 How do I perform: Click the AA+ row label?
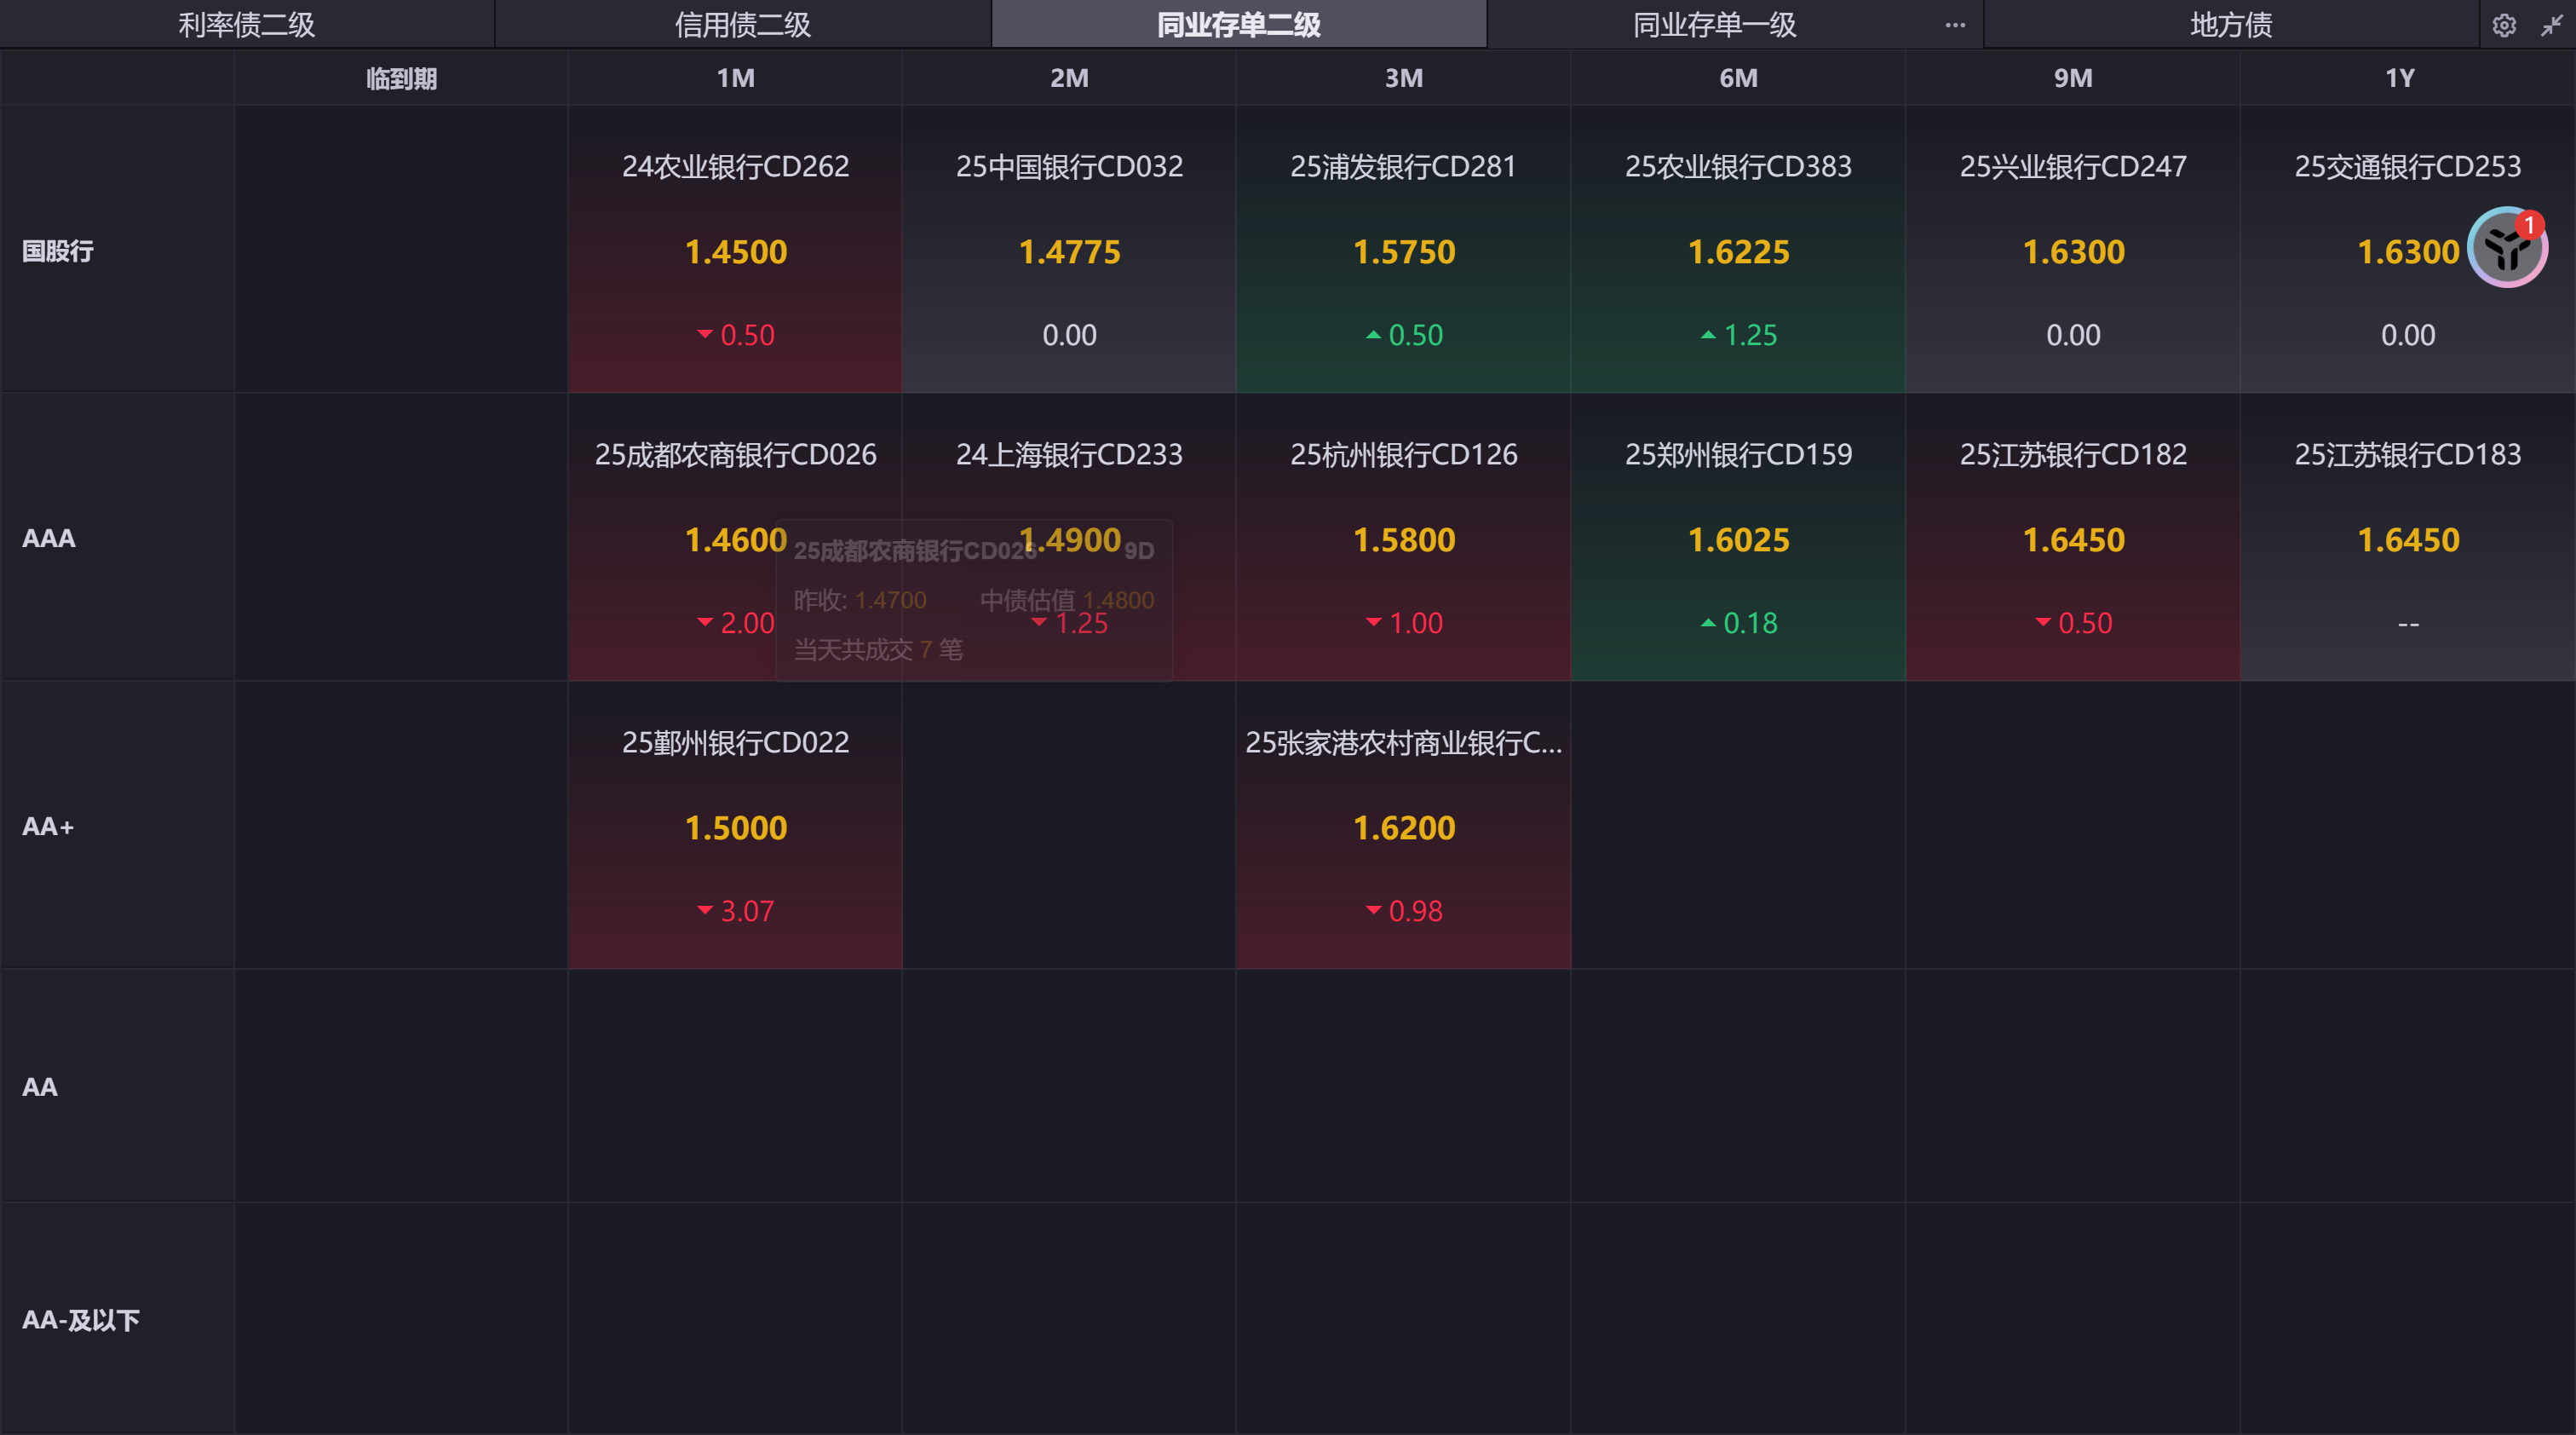[x=48, y=826]
